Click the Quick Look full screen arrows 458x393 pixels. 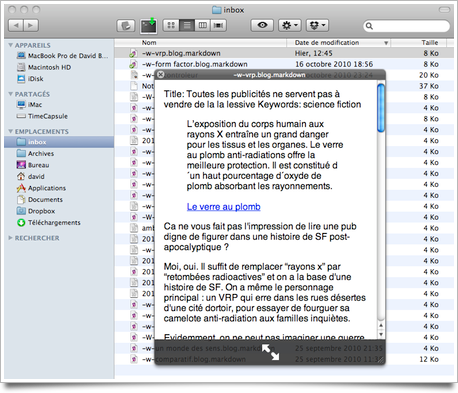pos(270,352)
